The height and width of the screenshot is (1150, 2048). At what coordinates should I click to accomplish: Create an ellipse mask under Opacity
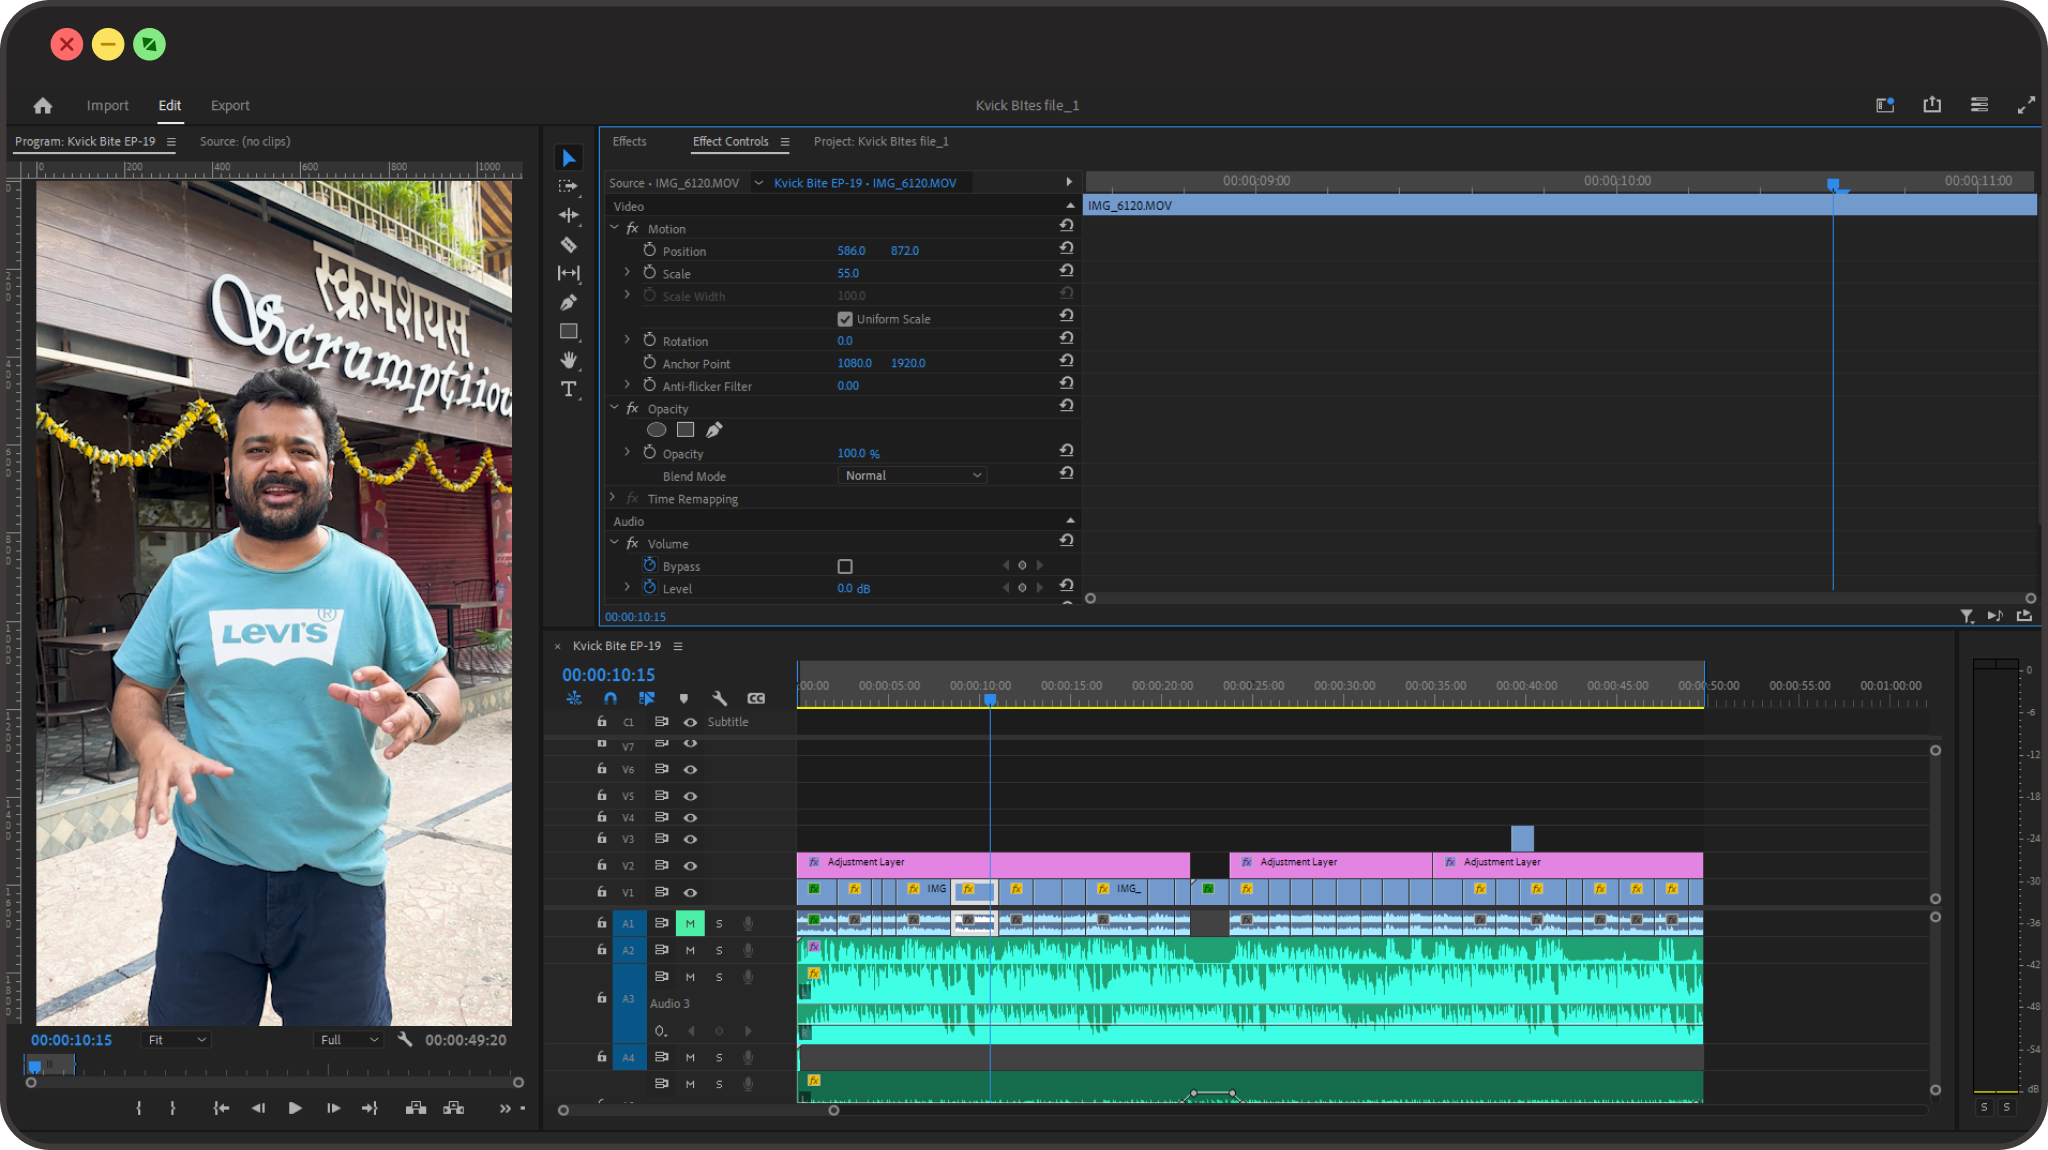click(x=656, y=430)
